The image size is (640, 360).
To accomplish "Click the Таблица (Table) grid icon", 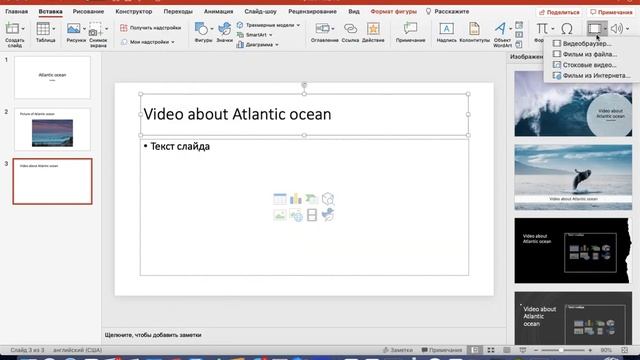I will tap(43, 29).
